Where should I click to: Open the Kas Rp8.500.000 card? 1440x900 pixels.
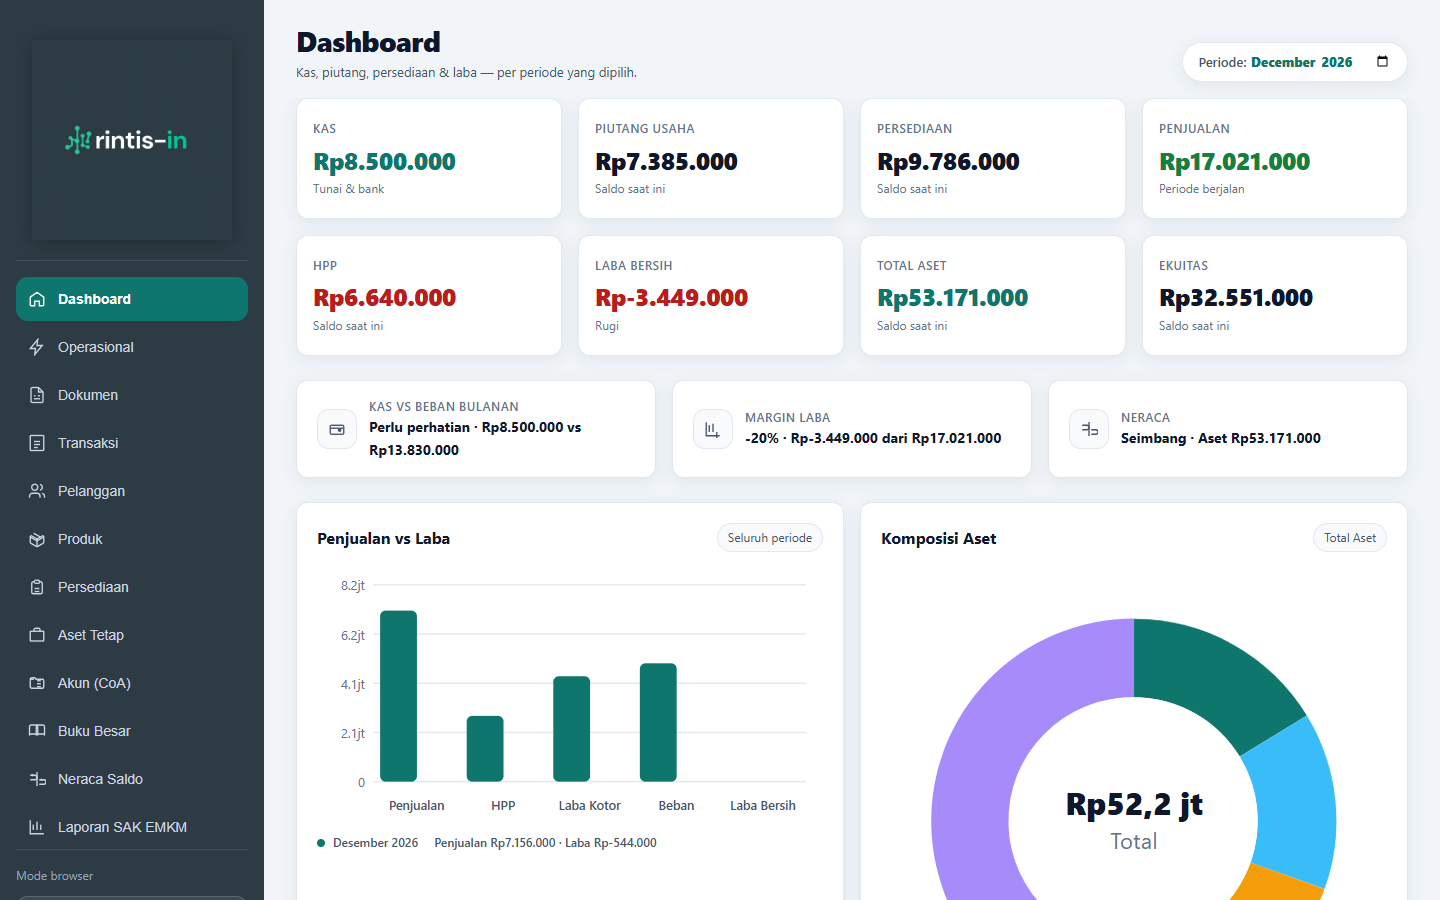(x=429, y=158)
